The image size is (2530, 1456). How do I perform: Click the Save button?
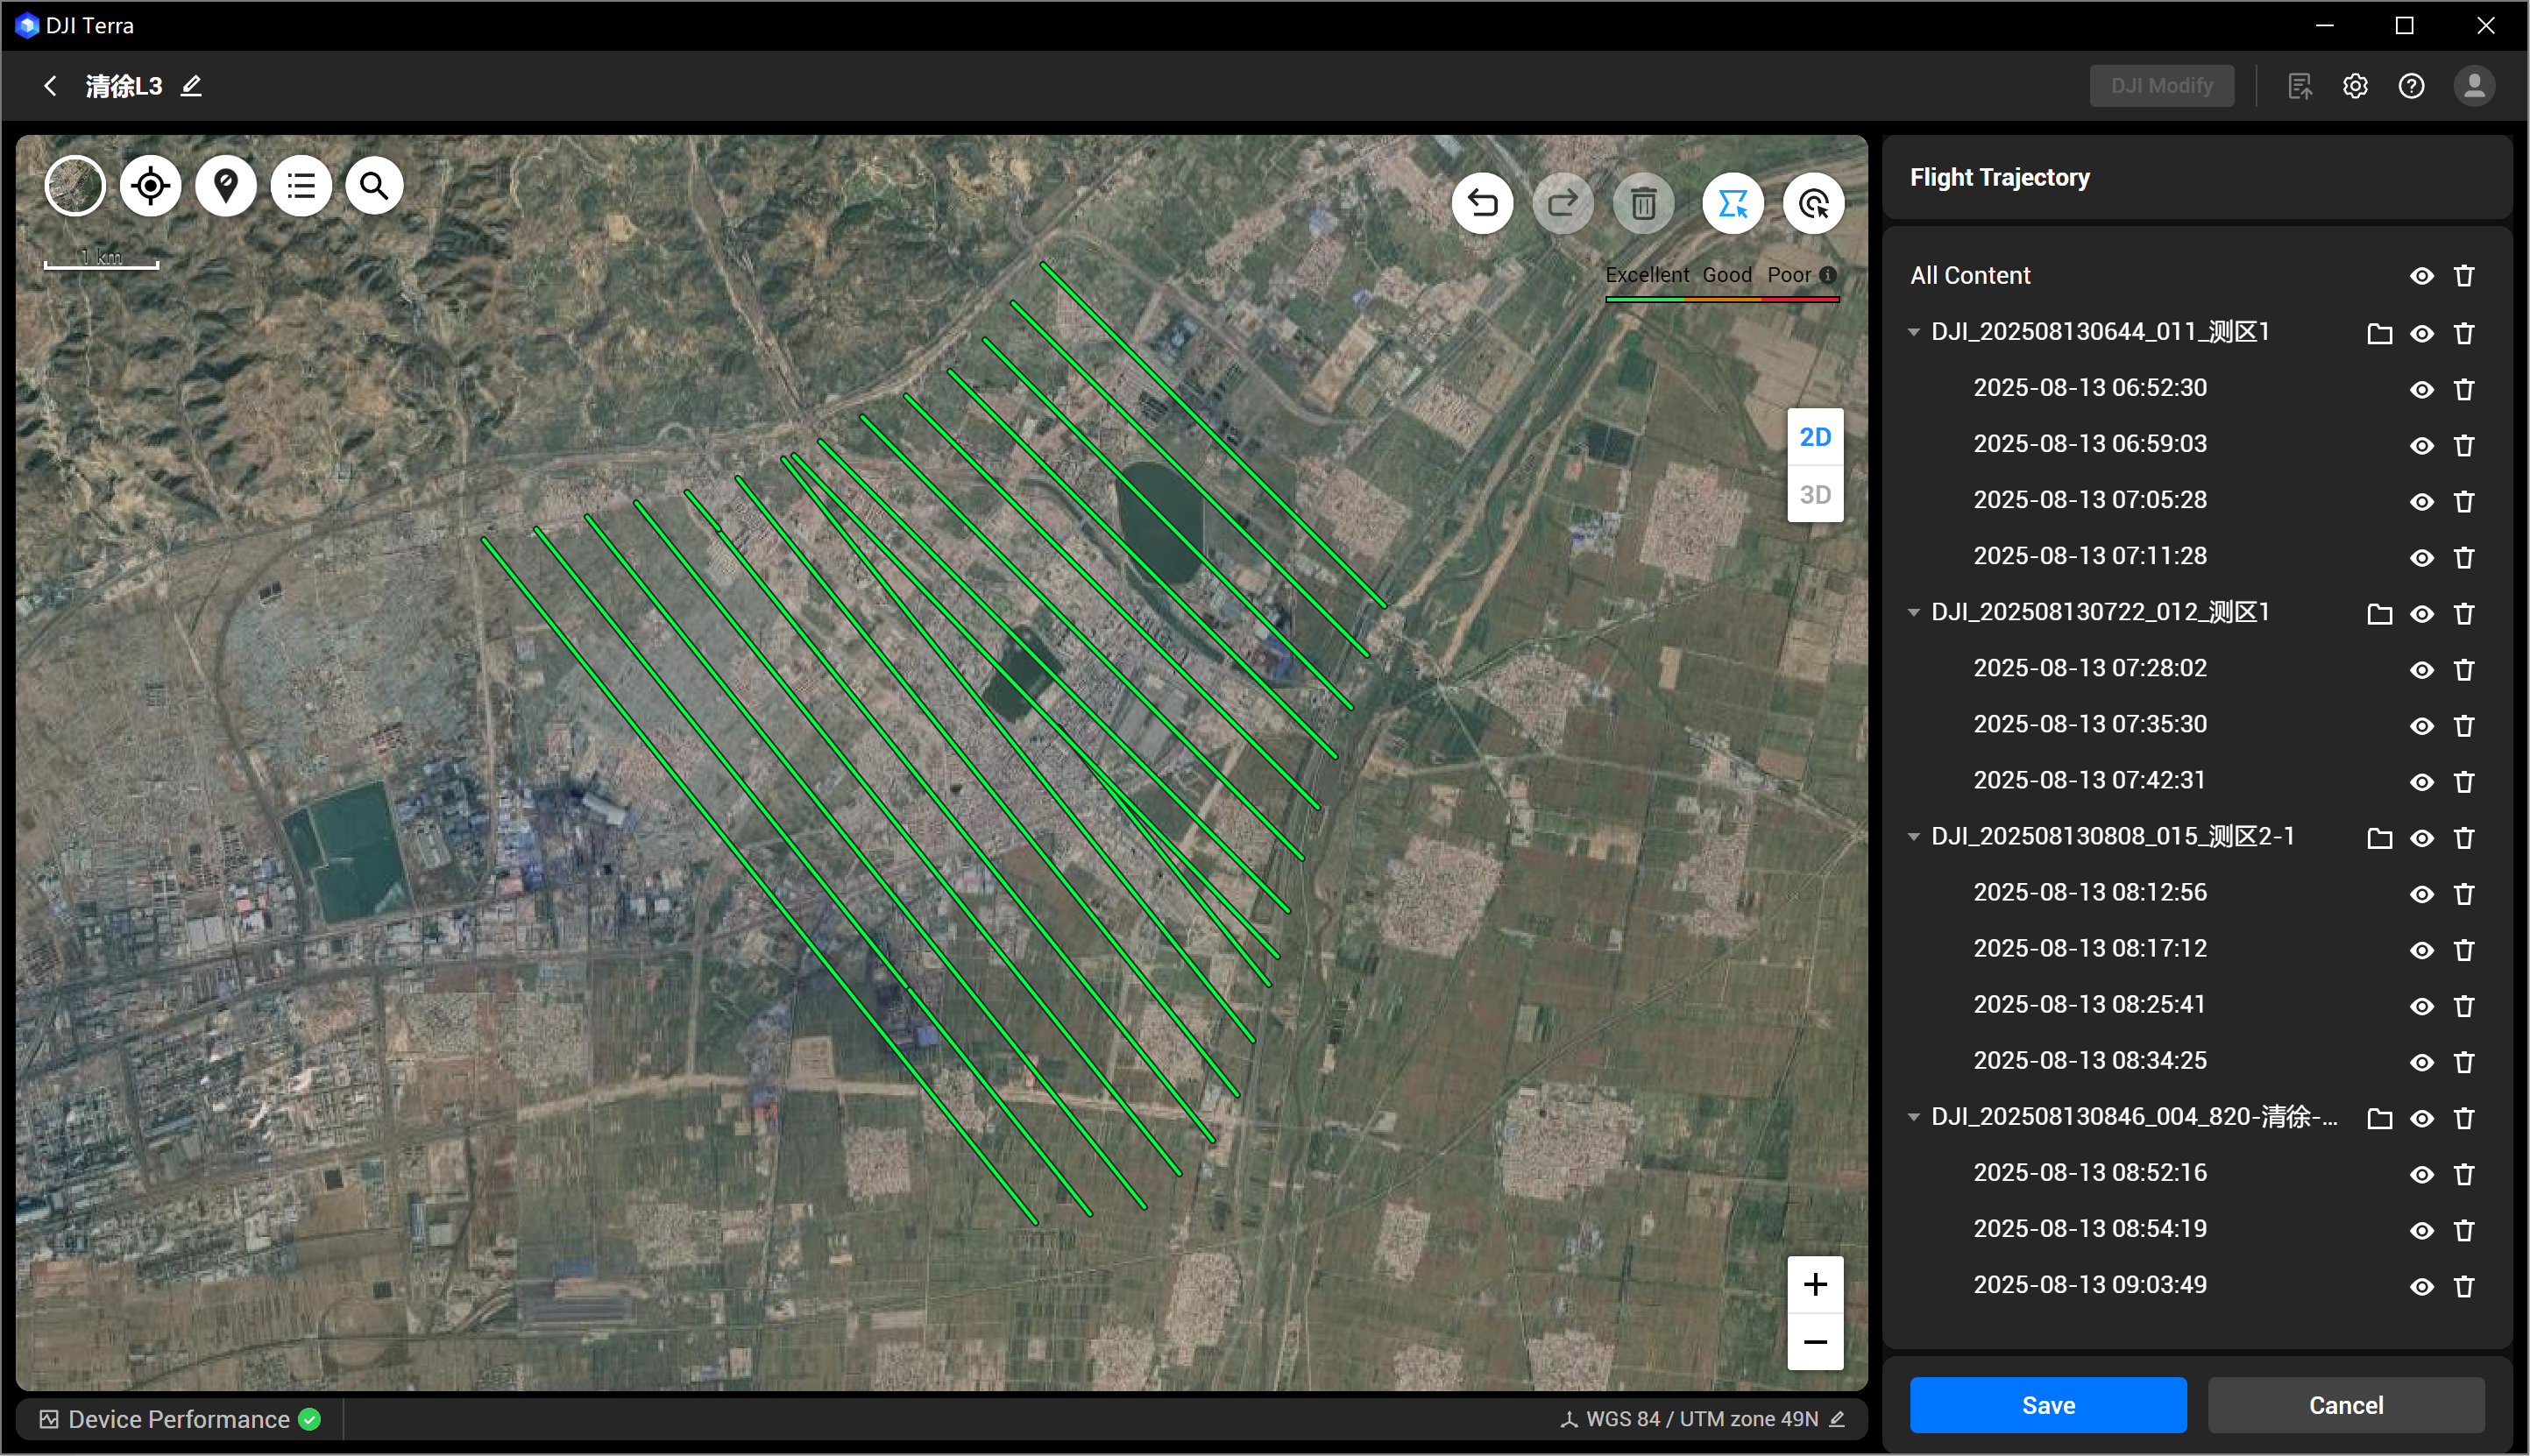tap(2047, 1405)
